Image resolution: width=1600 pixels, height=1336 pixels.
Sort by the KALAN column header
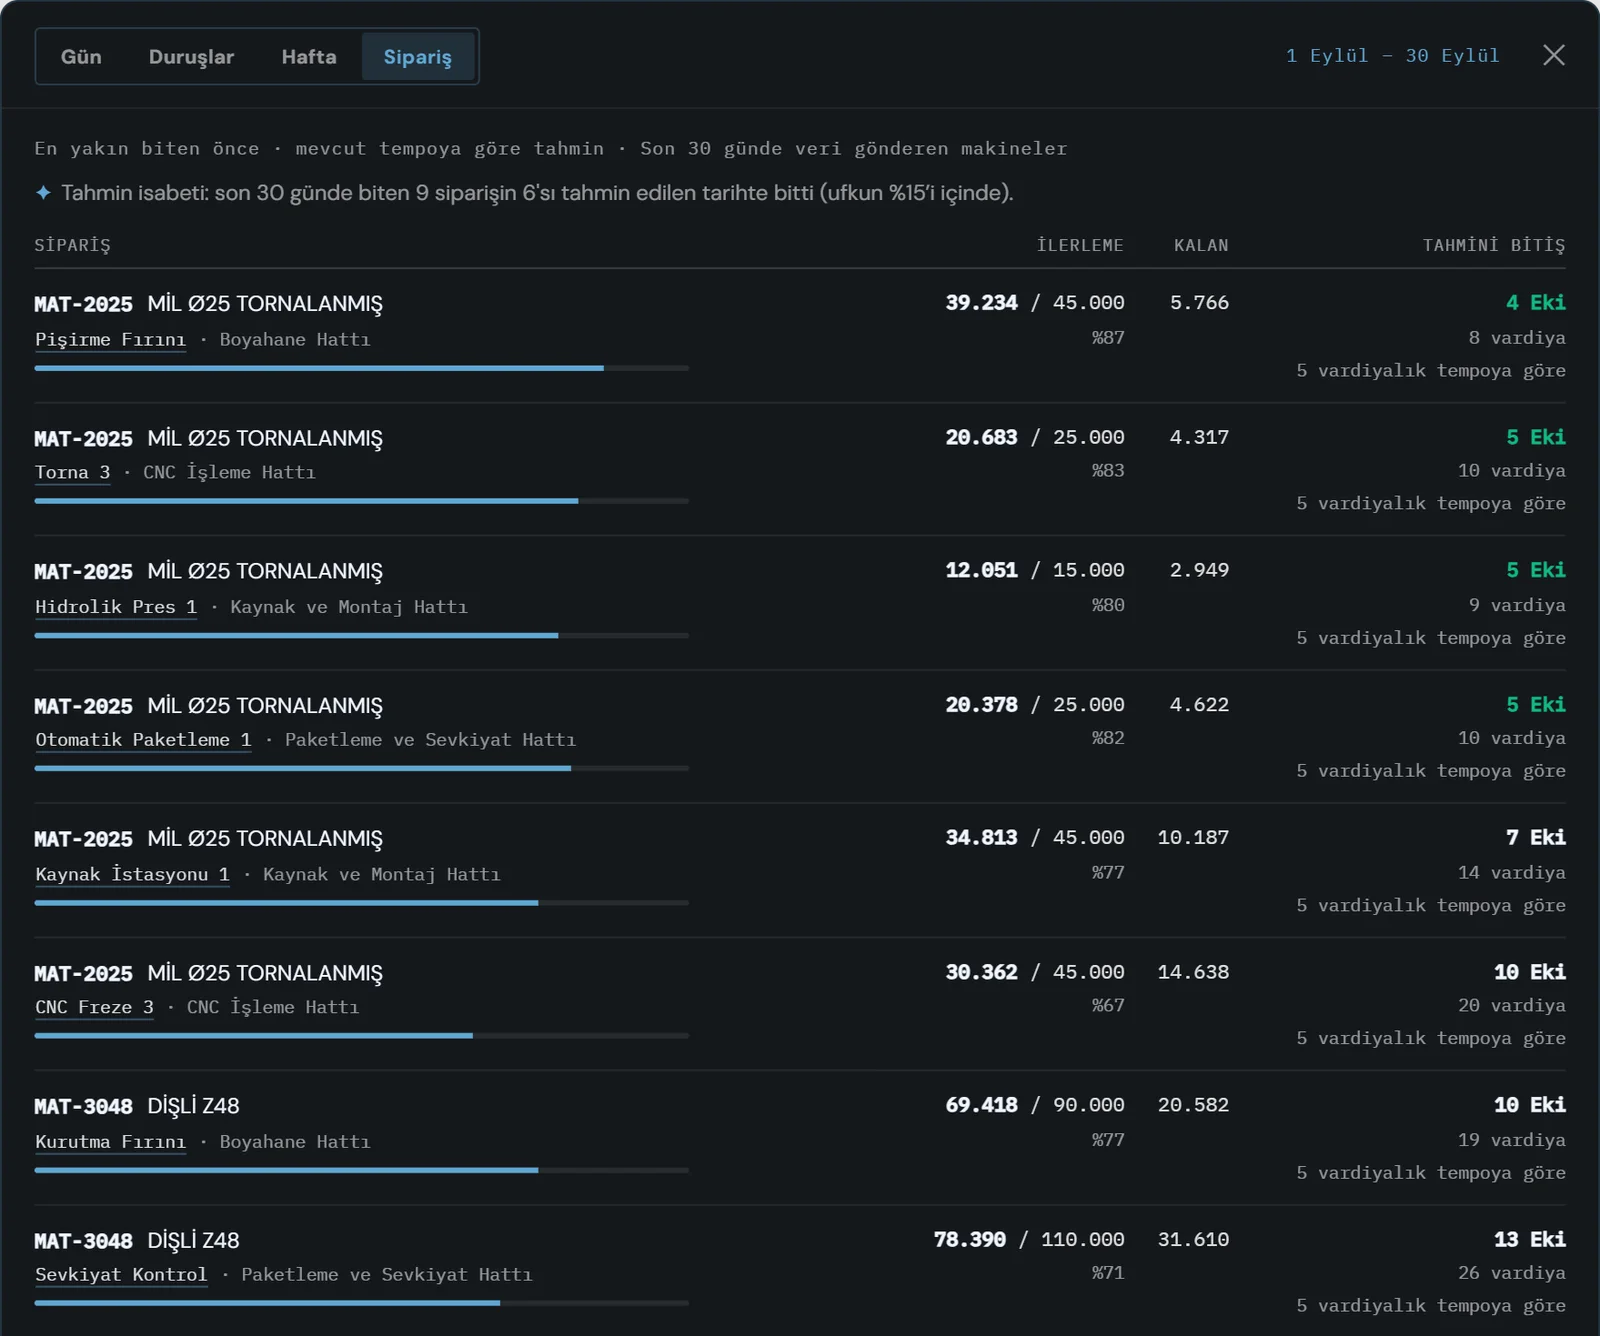tap(1201, 245)
